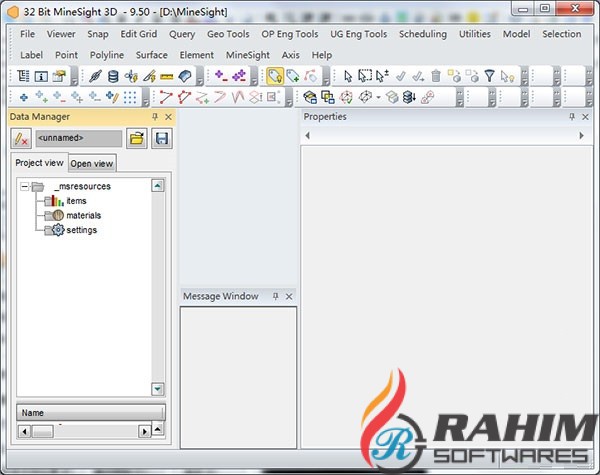
Task: Click the red closed polygon icon
Action: pyautogui.click(x=184, y=97)
